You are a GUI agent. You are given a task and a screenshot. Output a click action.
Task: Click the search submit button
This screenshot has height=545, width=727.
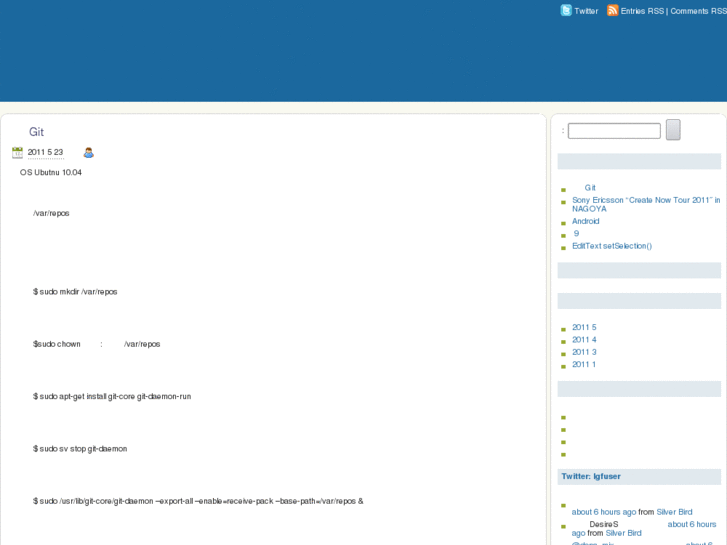[x=673, y=129]
